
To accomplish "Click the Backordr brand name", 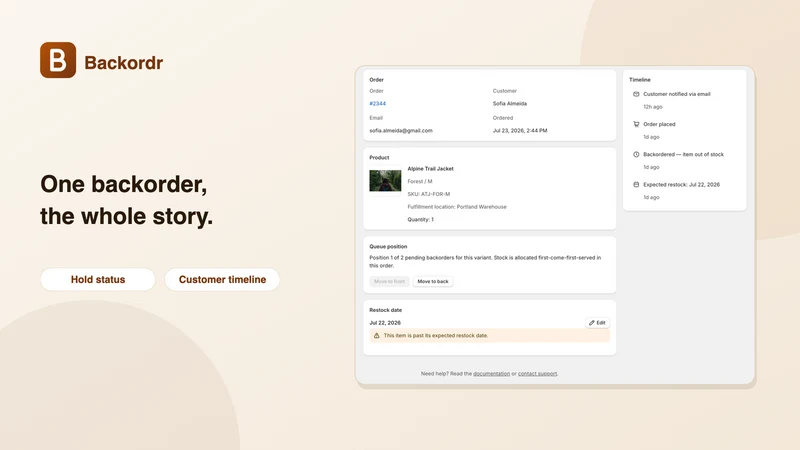I will pyautogui.click(x=123, y=63).
